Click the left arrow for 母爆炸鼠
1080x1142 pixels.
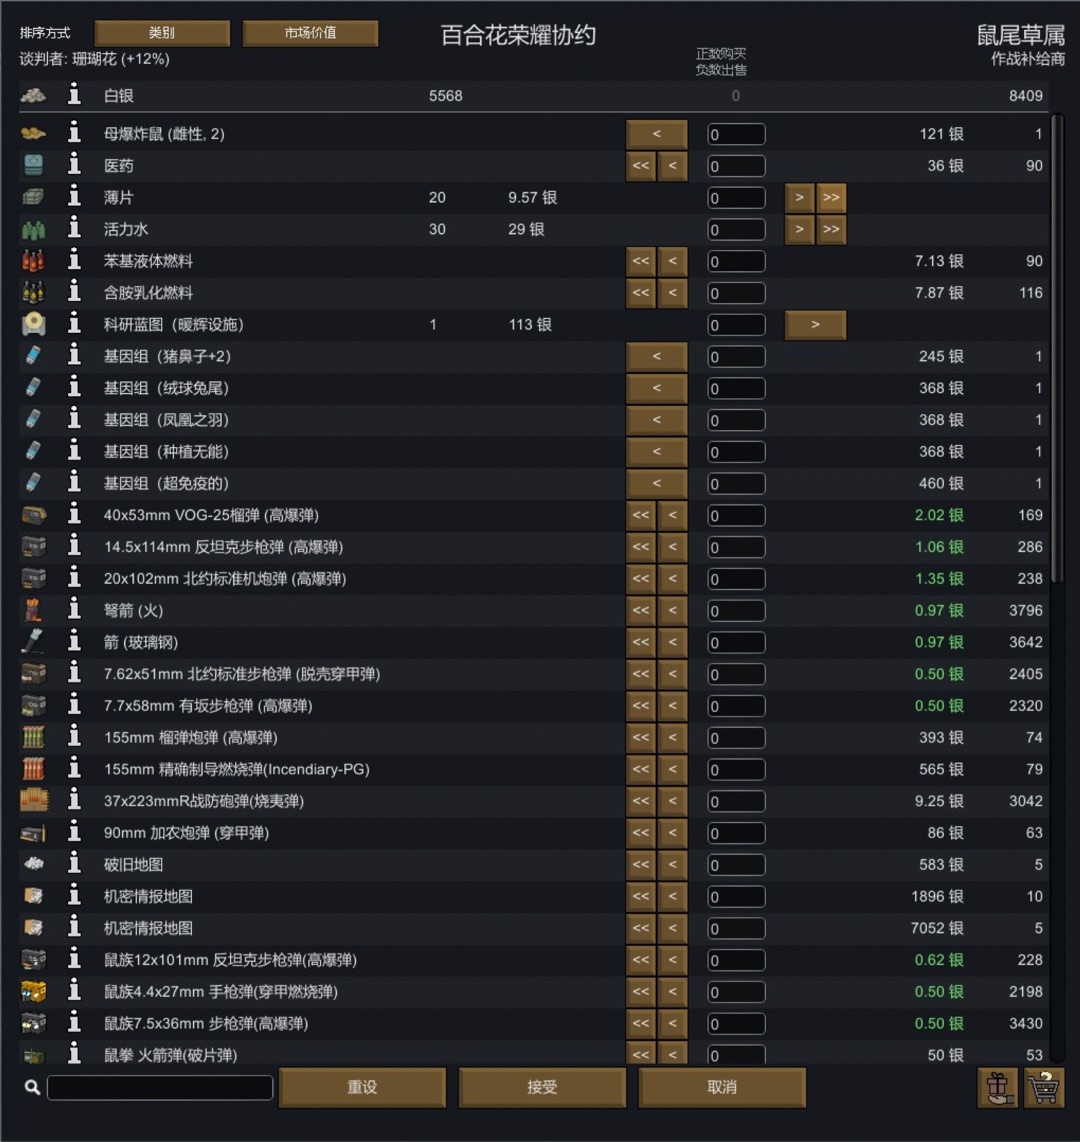coord(657,134)
